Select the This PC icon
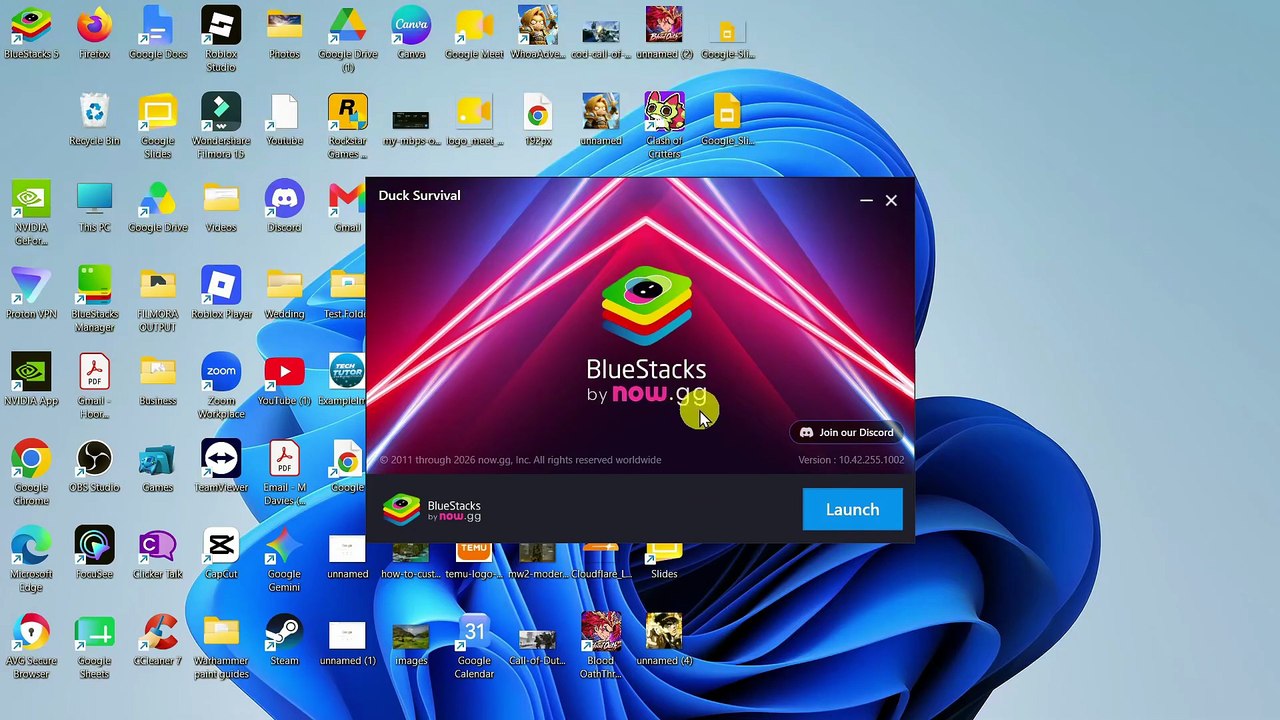The width and height of the screenshot is (1280, 720). click(94, 207)
